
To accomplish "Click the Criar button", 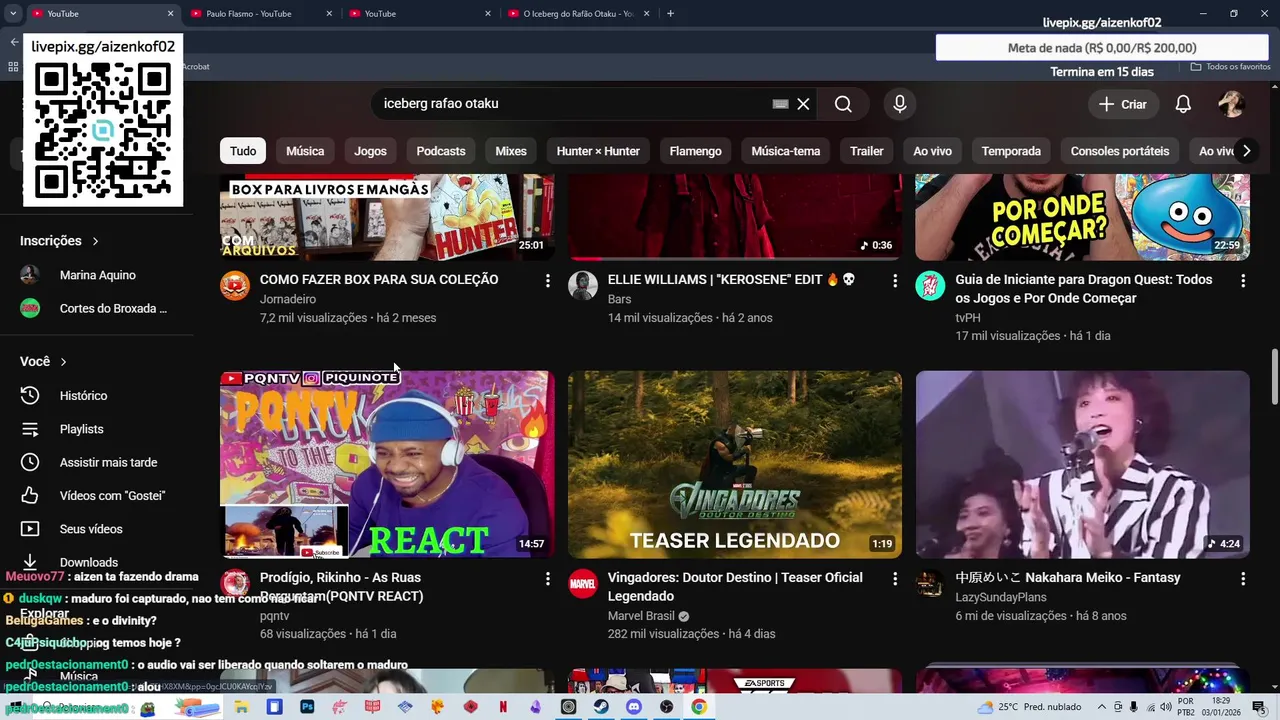I will click(x=1123, y=104).
